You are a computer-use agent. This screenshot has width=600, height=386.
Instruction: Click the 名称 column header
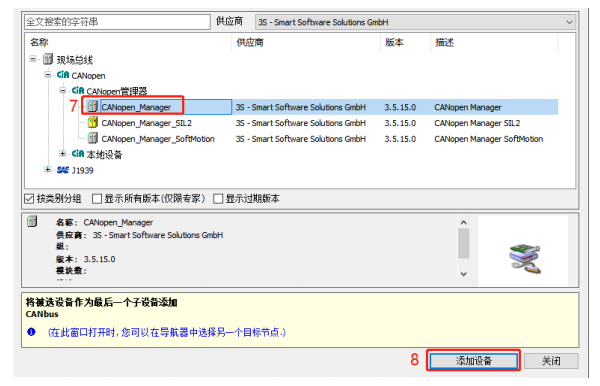pyautogui.click(x=39, y=42)
